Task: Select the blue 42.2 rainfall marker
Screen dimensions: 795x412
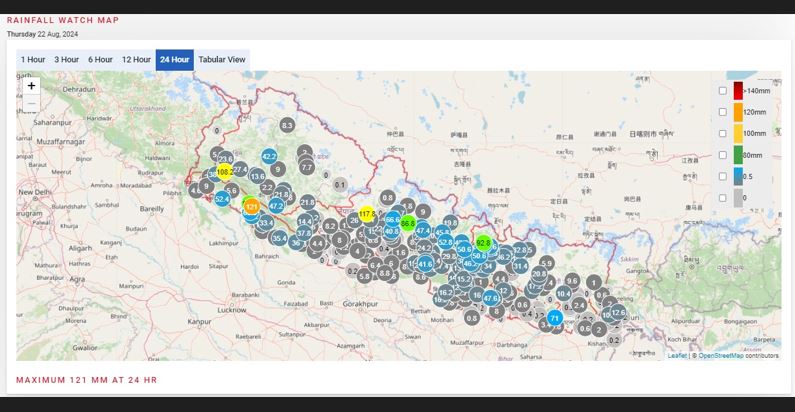Action: pos(269,157)
